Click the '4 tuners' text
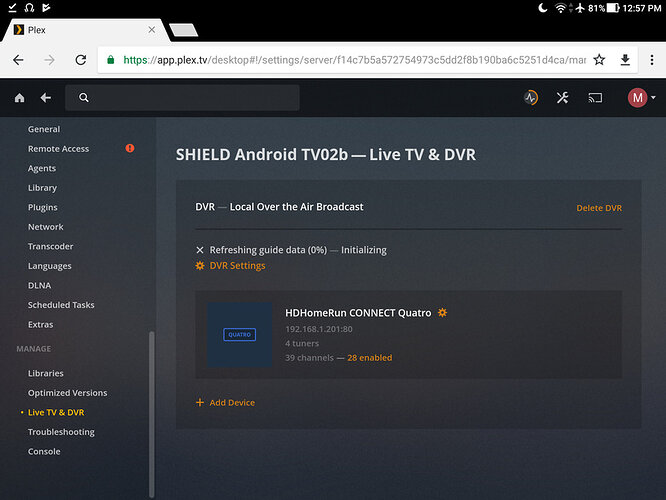Viewport: 666px width, 500px height. click(x=302, y=343)
